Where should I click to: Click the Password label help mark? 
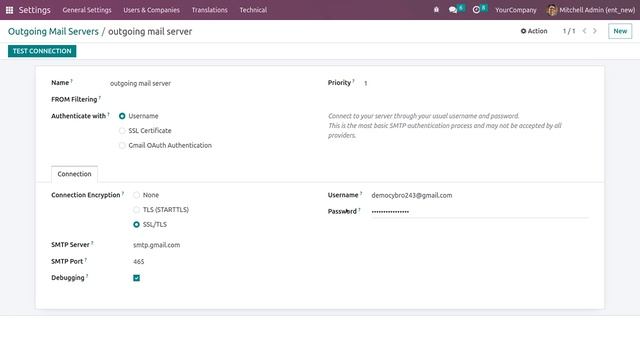pyautogui.click(x=359, y=210)
